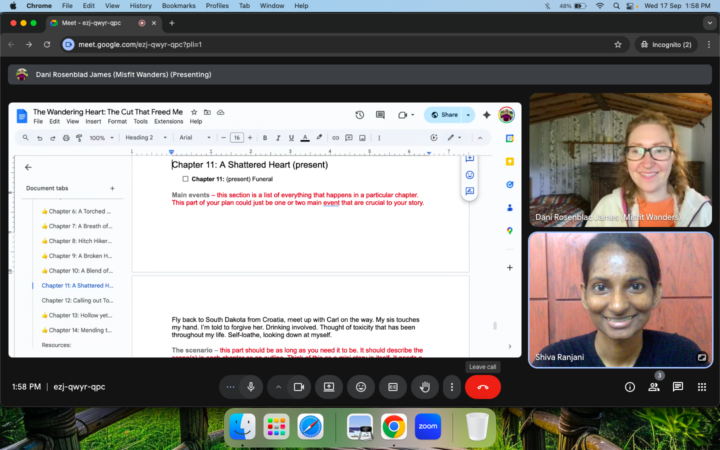Open the Edit menu in macOS menu bar
Screen dimensions: 720x450
tap(88, 6)
